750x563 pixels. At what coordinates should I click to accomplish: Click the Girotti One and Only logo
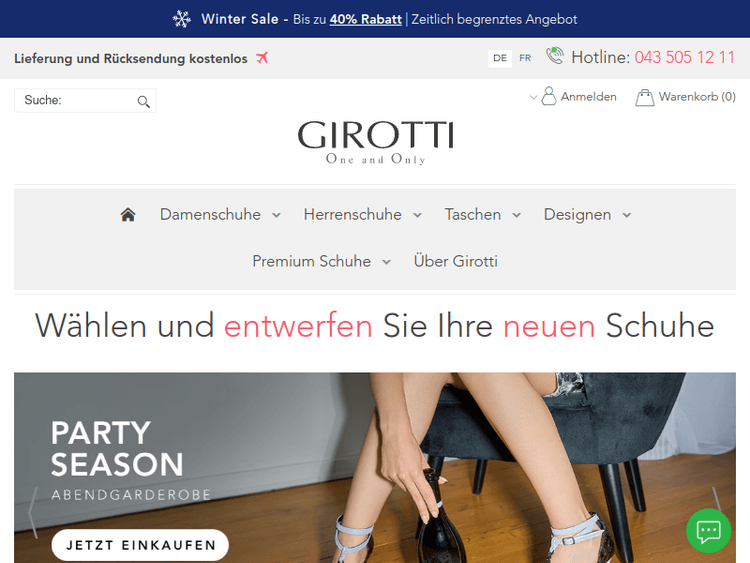[375, 142]
